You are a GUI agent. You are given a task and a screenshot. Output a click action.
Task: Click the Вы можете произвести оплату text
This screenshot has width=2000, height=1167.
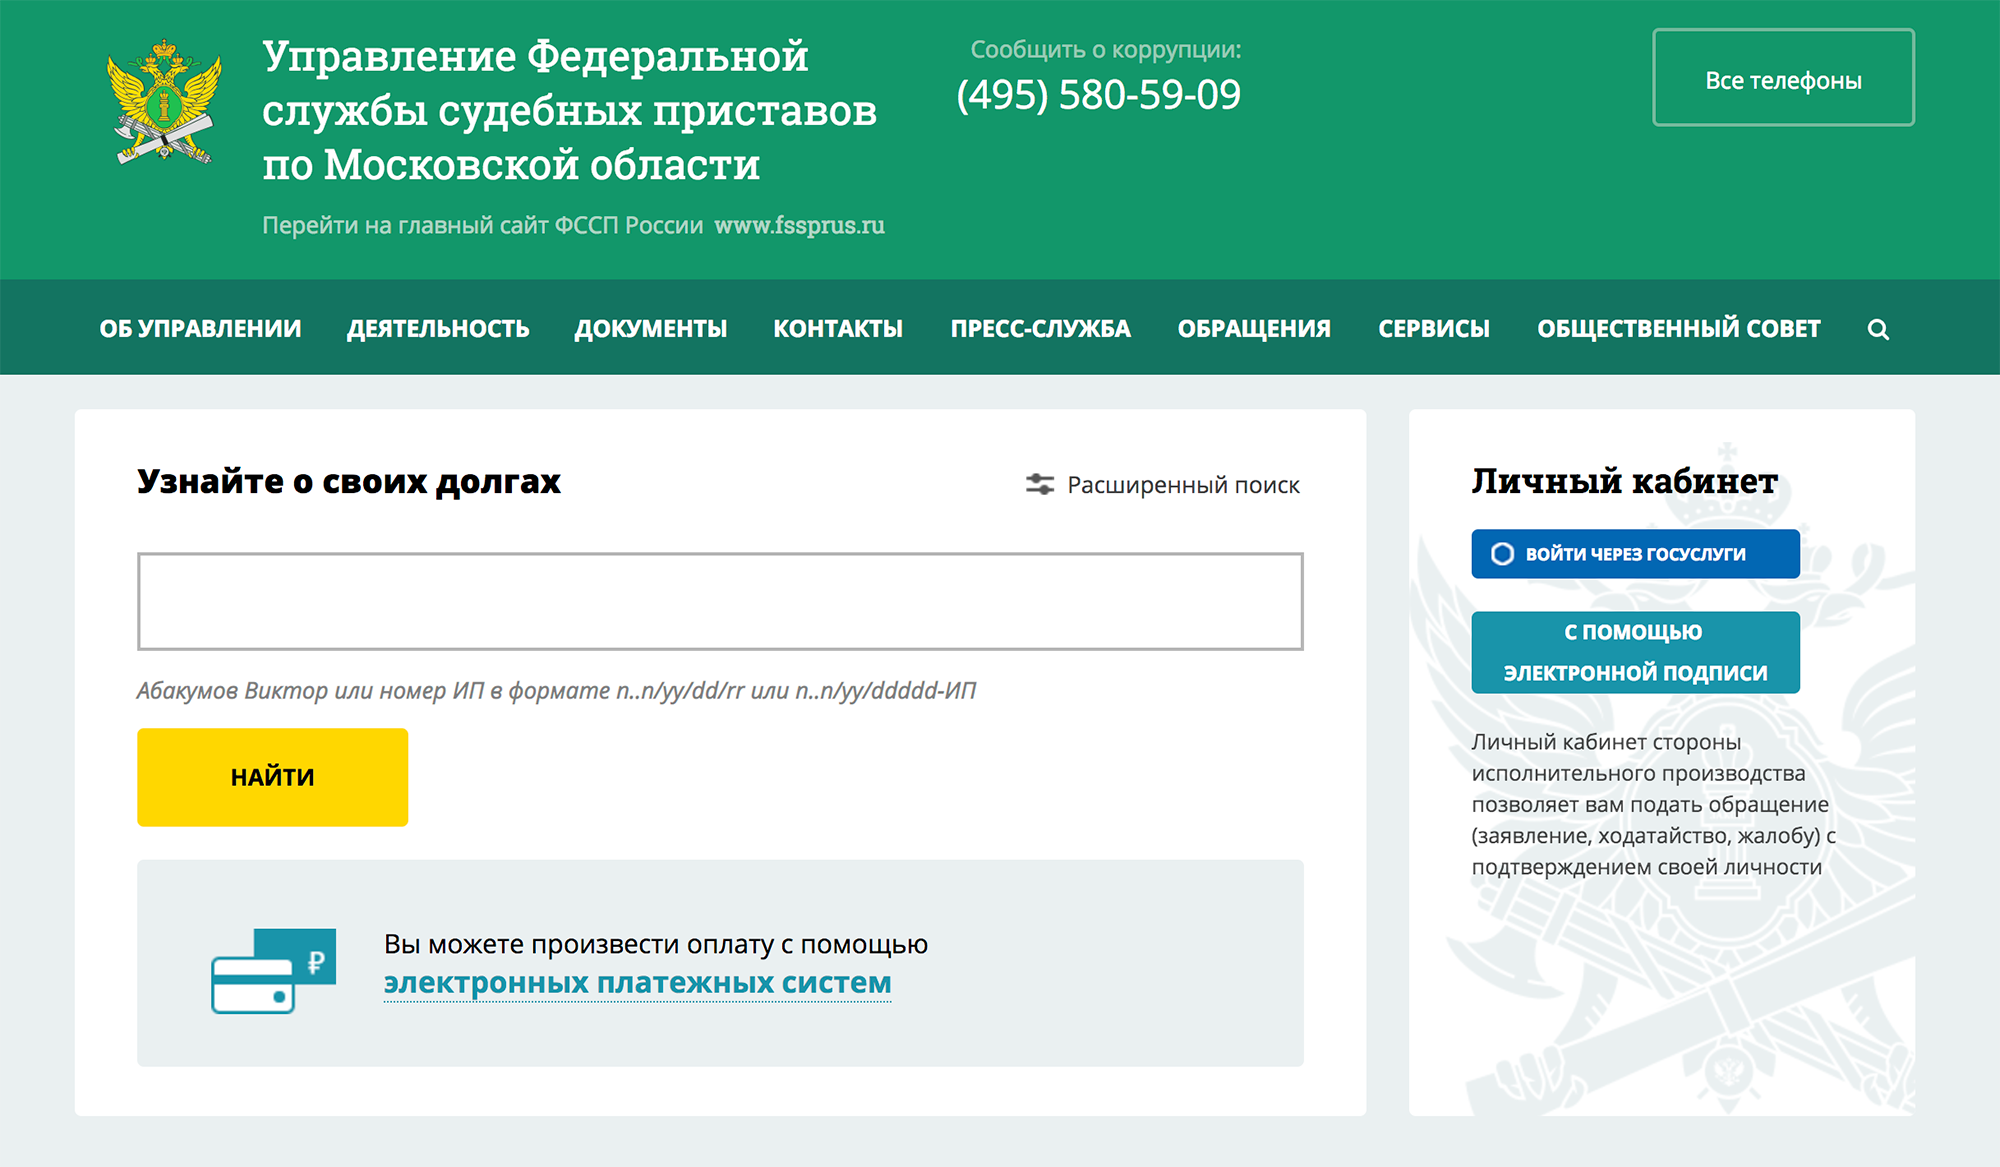(x=656, y=944)
